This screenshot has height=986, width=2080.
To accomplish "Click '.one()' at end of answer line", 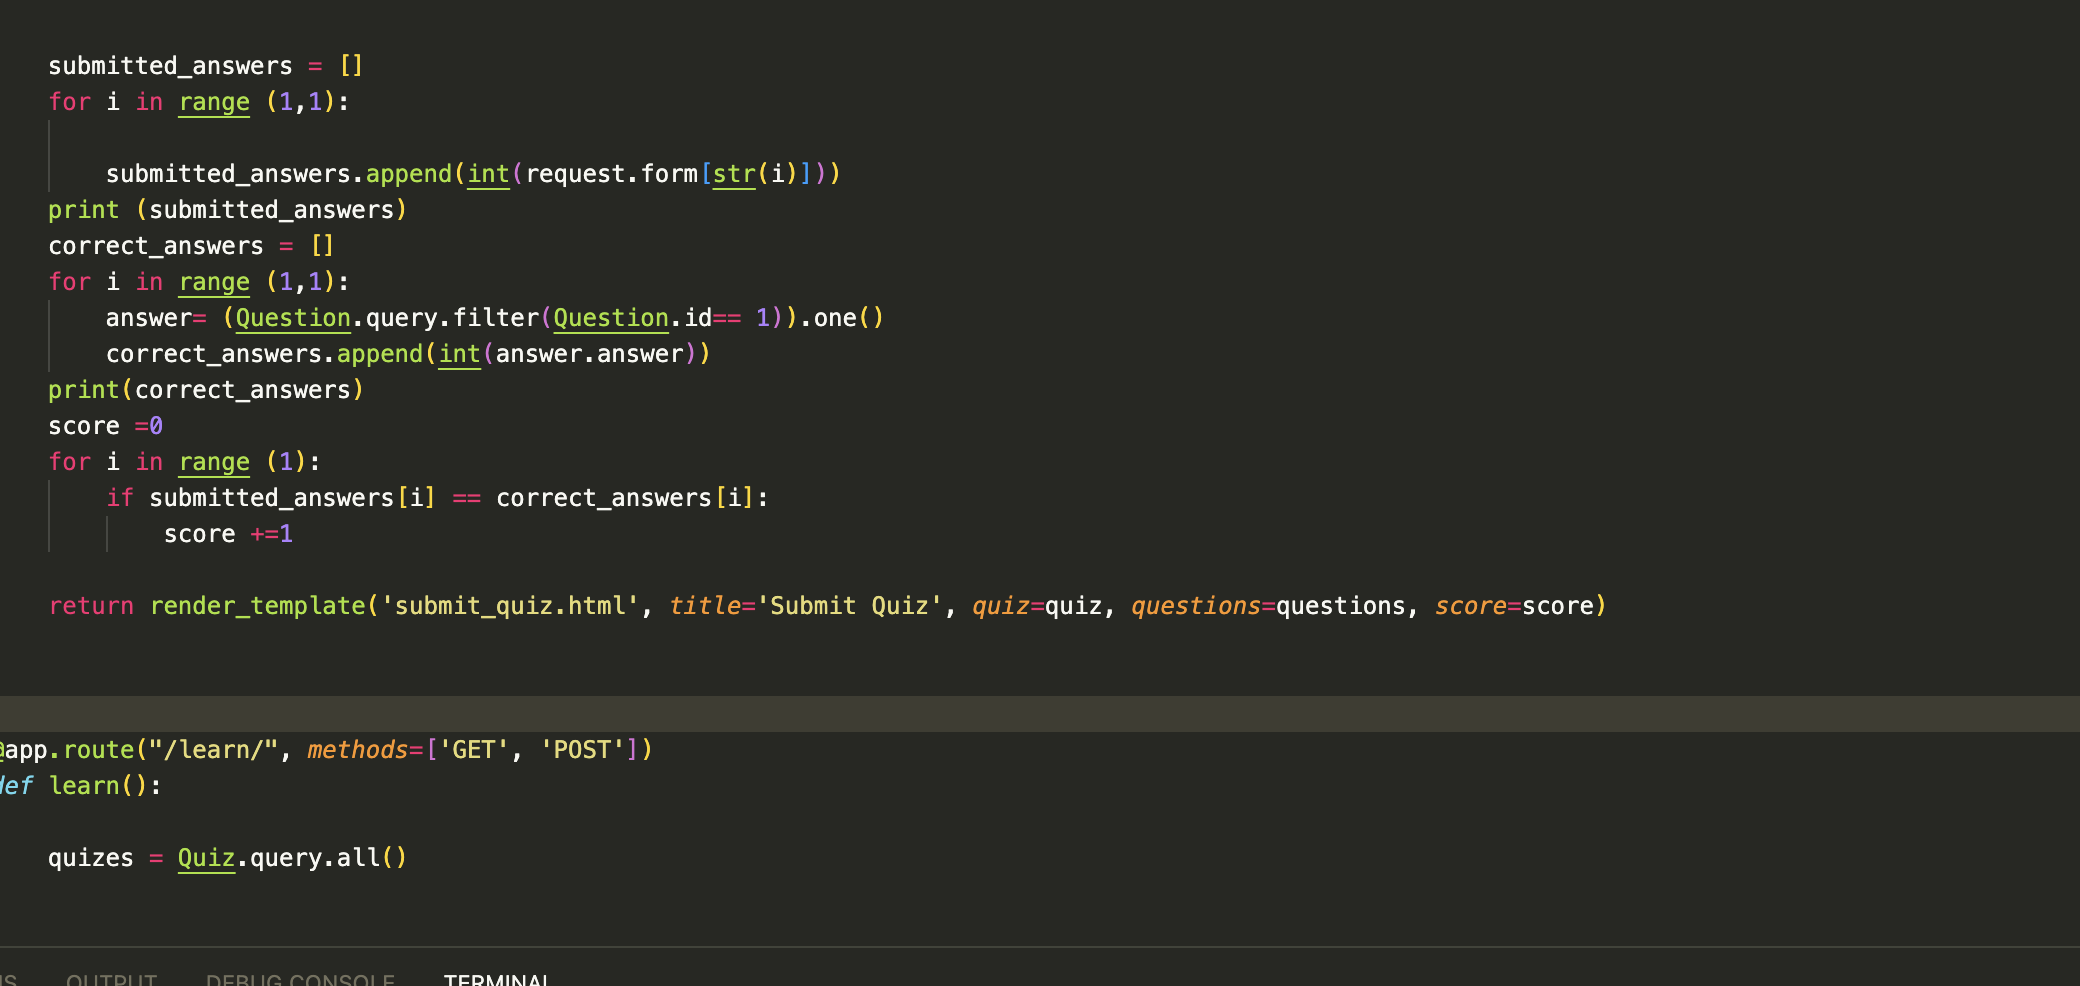I will (x=842, y=318).
